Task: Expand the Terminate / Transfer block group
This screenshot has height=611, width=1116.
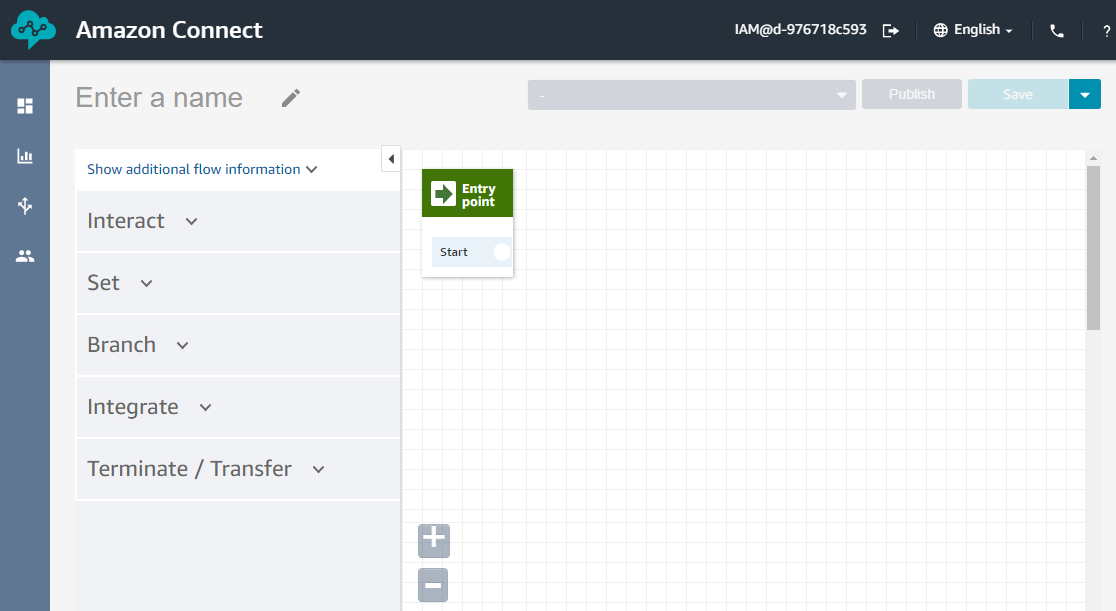Action: tap(238, 469)
